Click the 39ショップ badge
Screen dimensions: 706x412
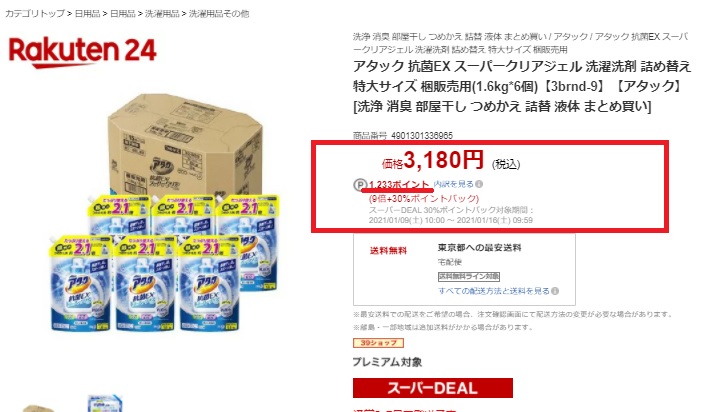(378, 343)
